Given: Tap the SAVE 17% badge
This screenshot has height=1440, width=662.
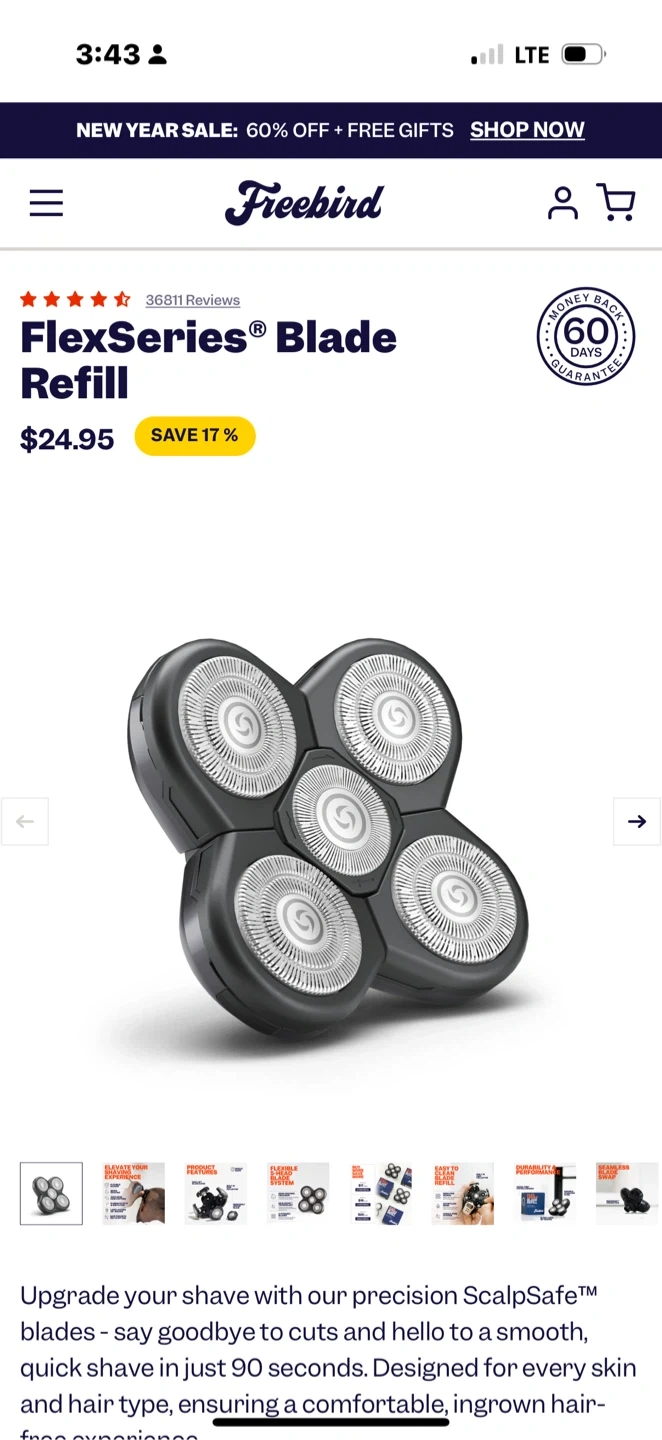Looking at the screenshot, I should pyautogui.click(x=195, y=436).
